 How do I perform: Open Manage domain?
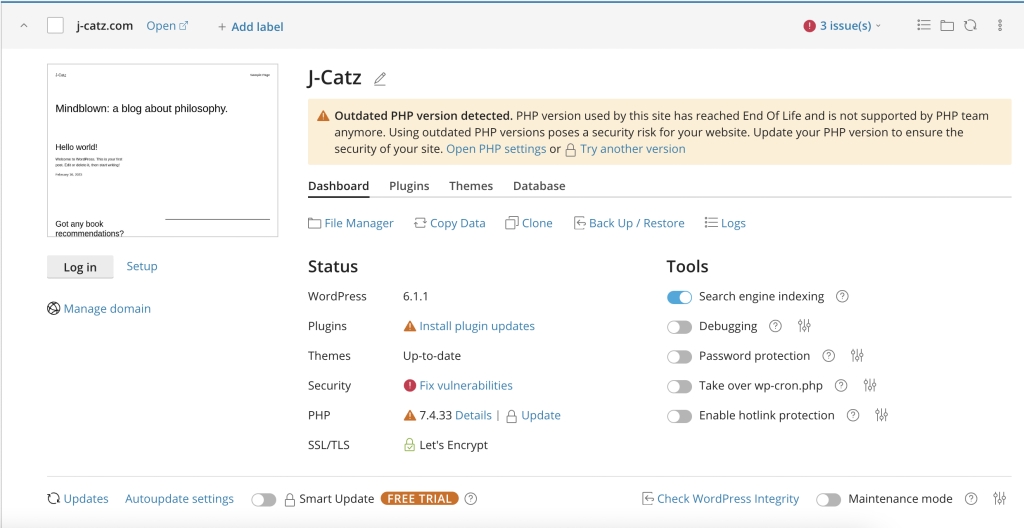99,308
